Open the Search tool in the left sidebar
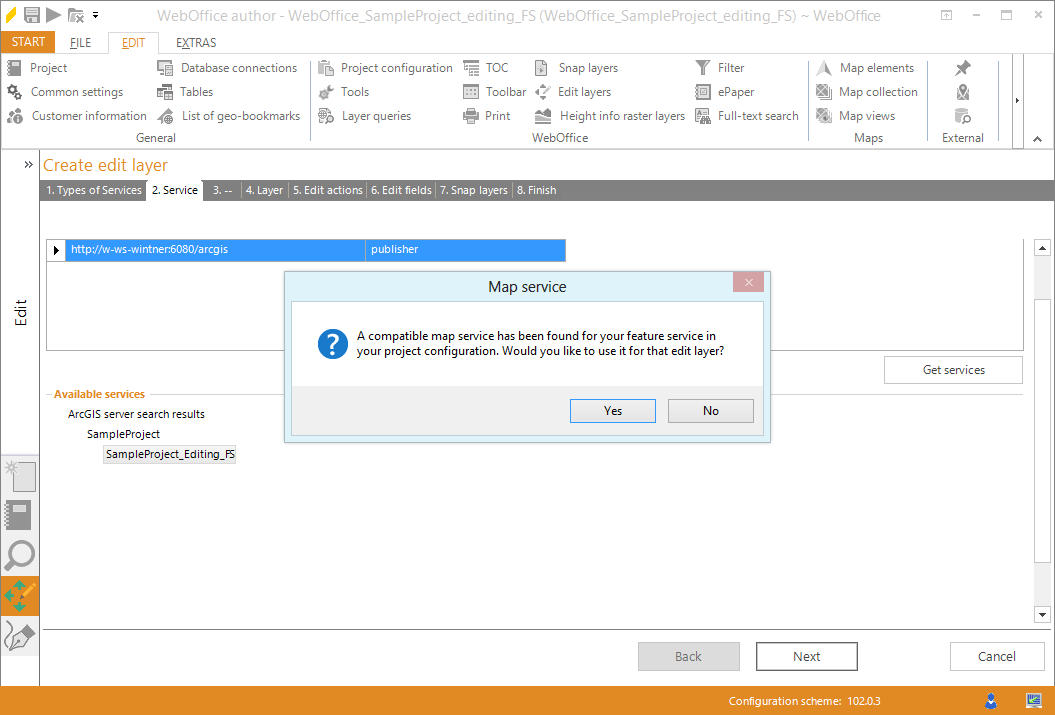The image size is (1055, 715). (x=20, y=555)
